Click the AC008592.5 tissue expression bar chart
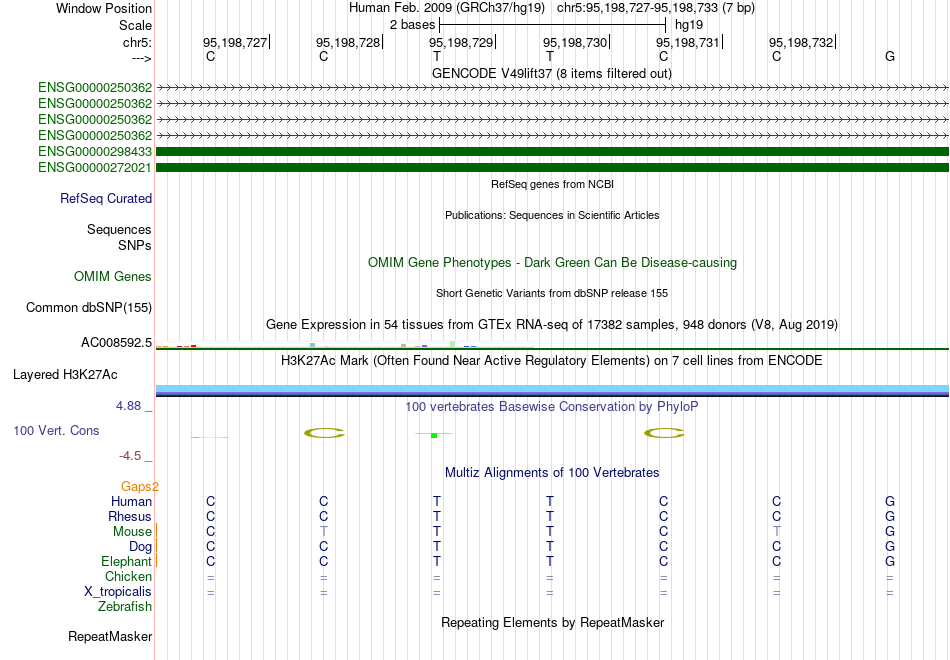 point(344,345)
